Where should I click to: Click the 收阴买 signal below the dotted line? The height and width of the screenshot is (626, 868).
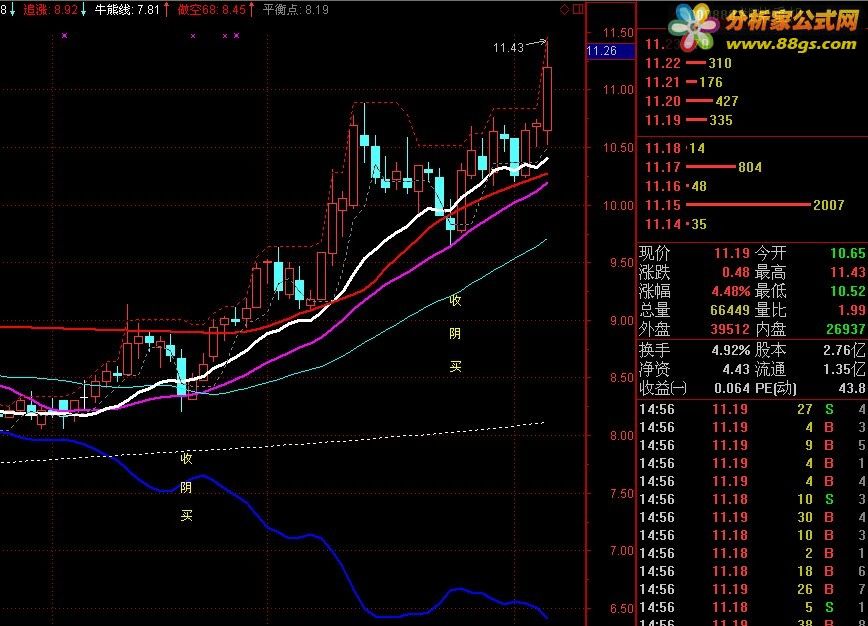coord(186,487)
